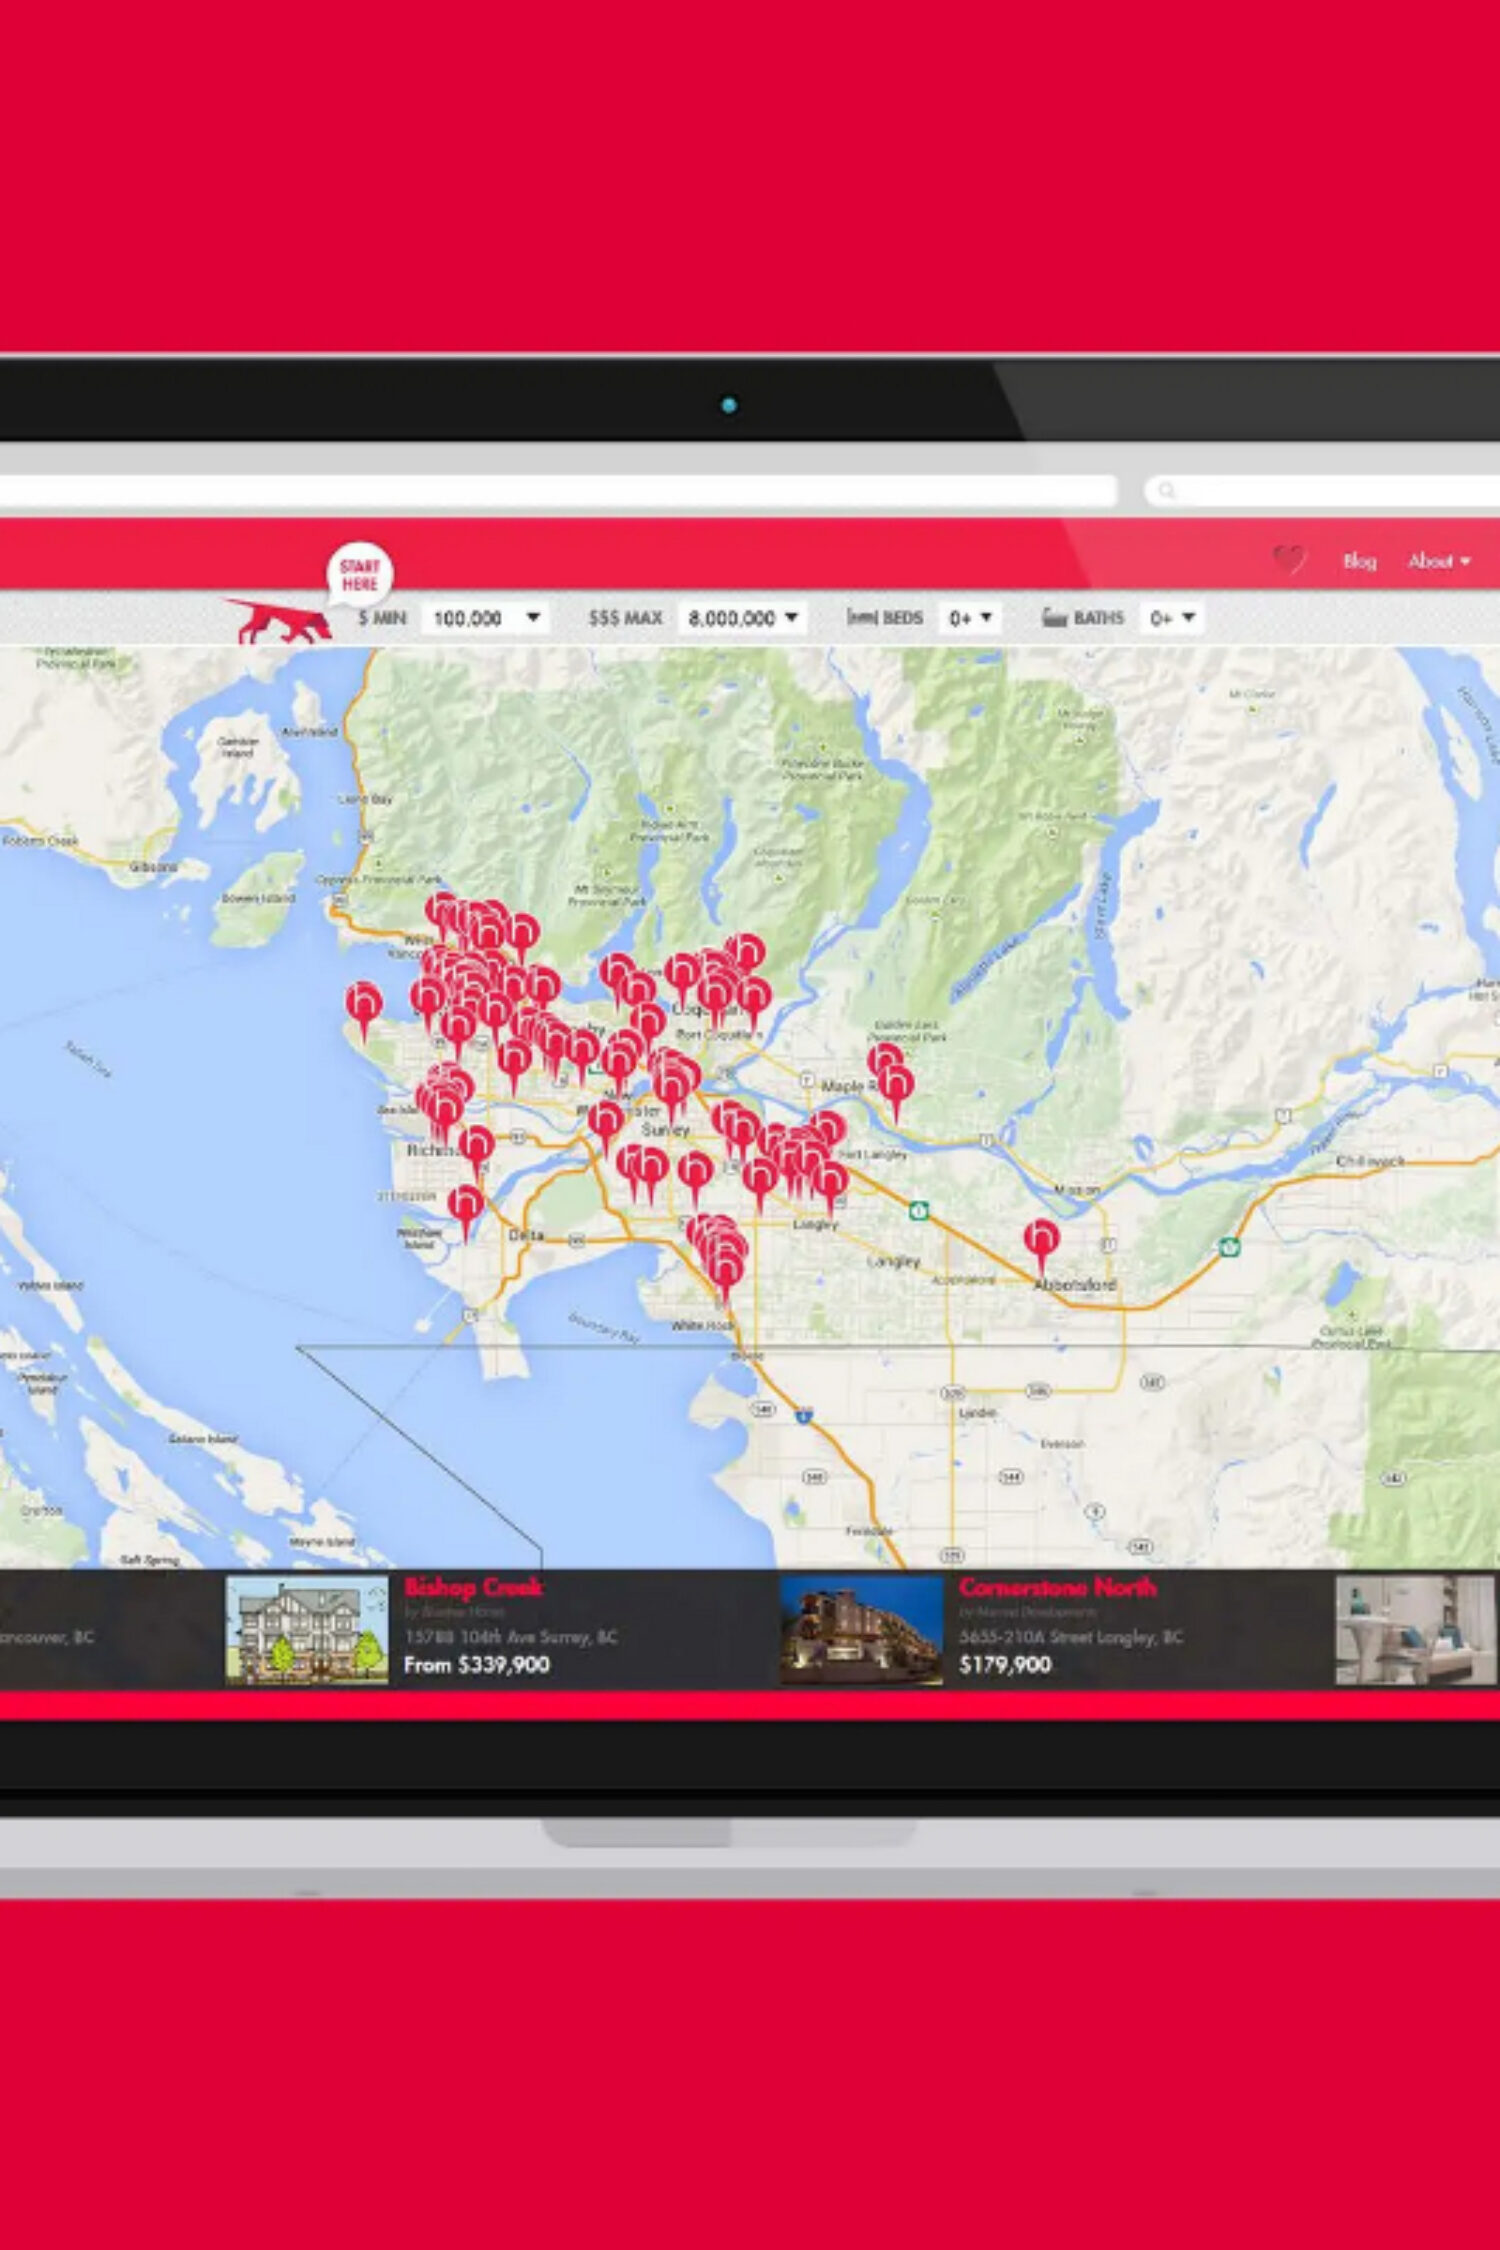Open the $ MIN price dropdown

(486, 618)
